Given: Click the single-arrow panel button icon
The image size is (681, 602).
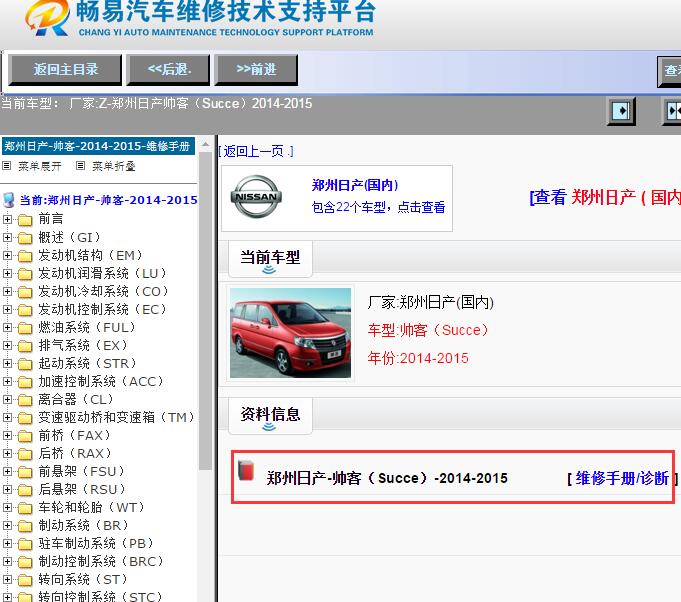Looking at the screenshot, I should (621, 111).
